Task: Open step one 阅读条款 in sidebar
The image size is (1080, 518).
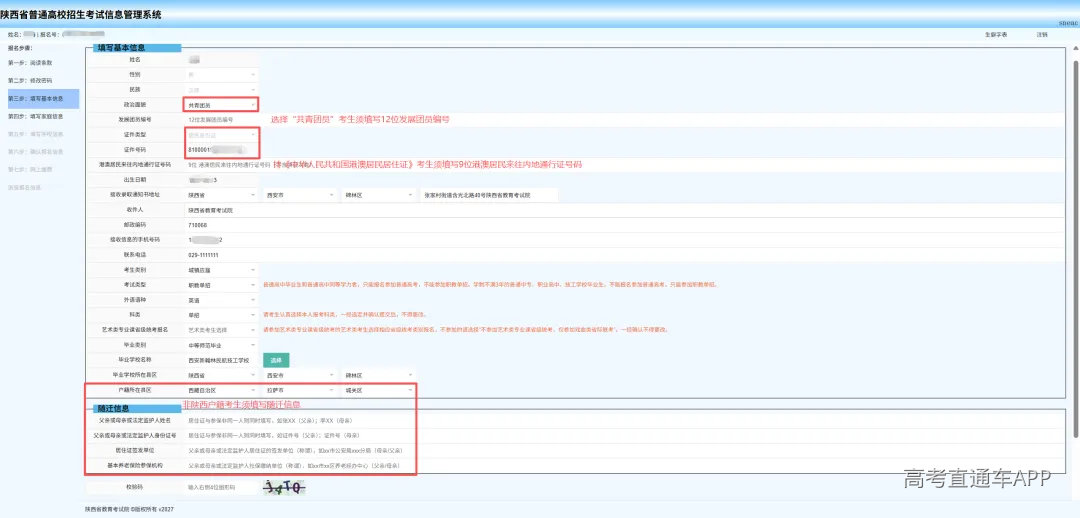Action: (30, 63)
